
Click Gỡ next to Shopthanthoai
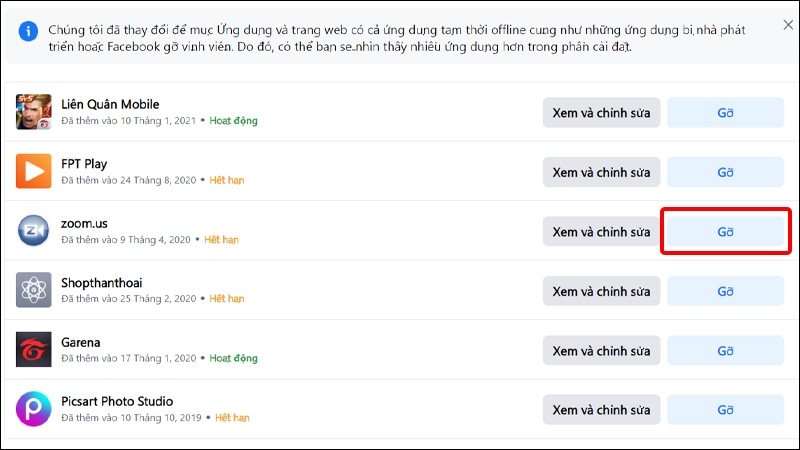(725, 291)
